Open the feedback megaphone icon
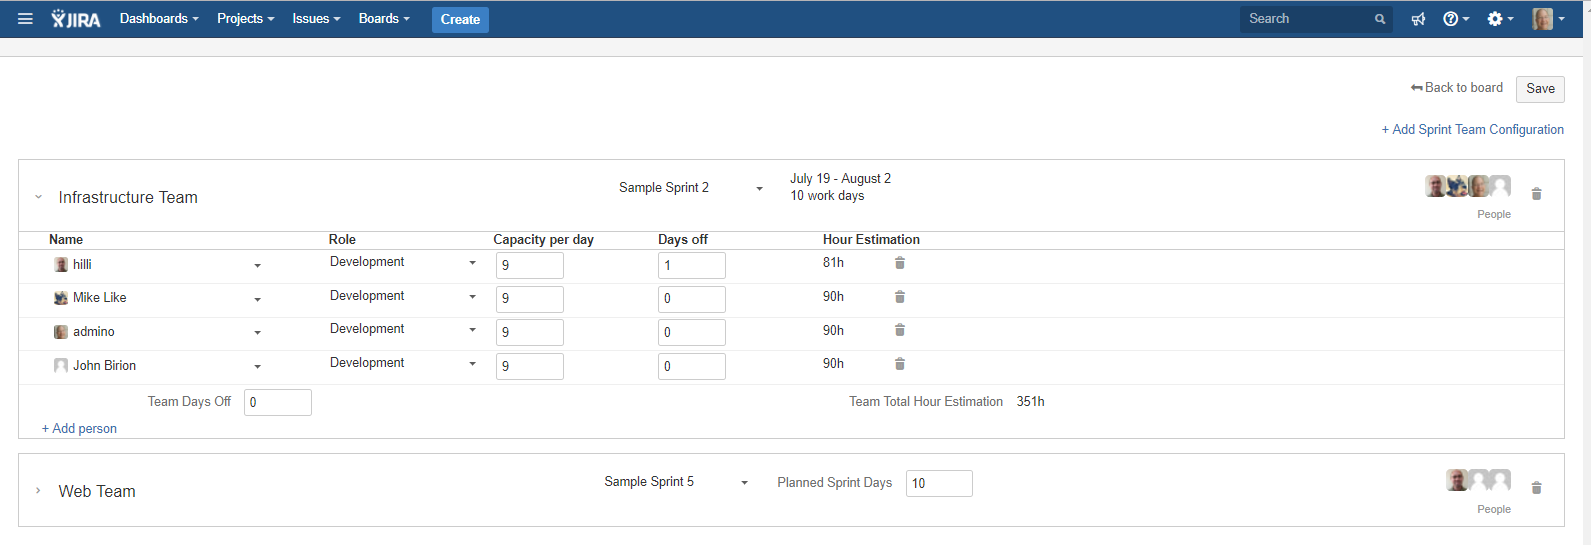 (x=1418, y=19)
